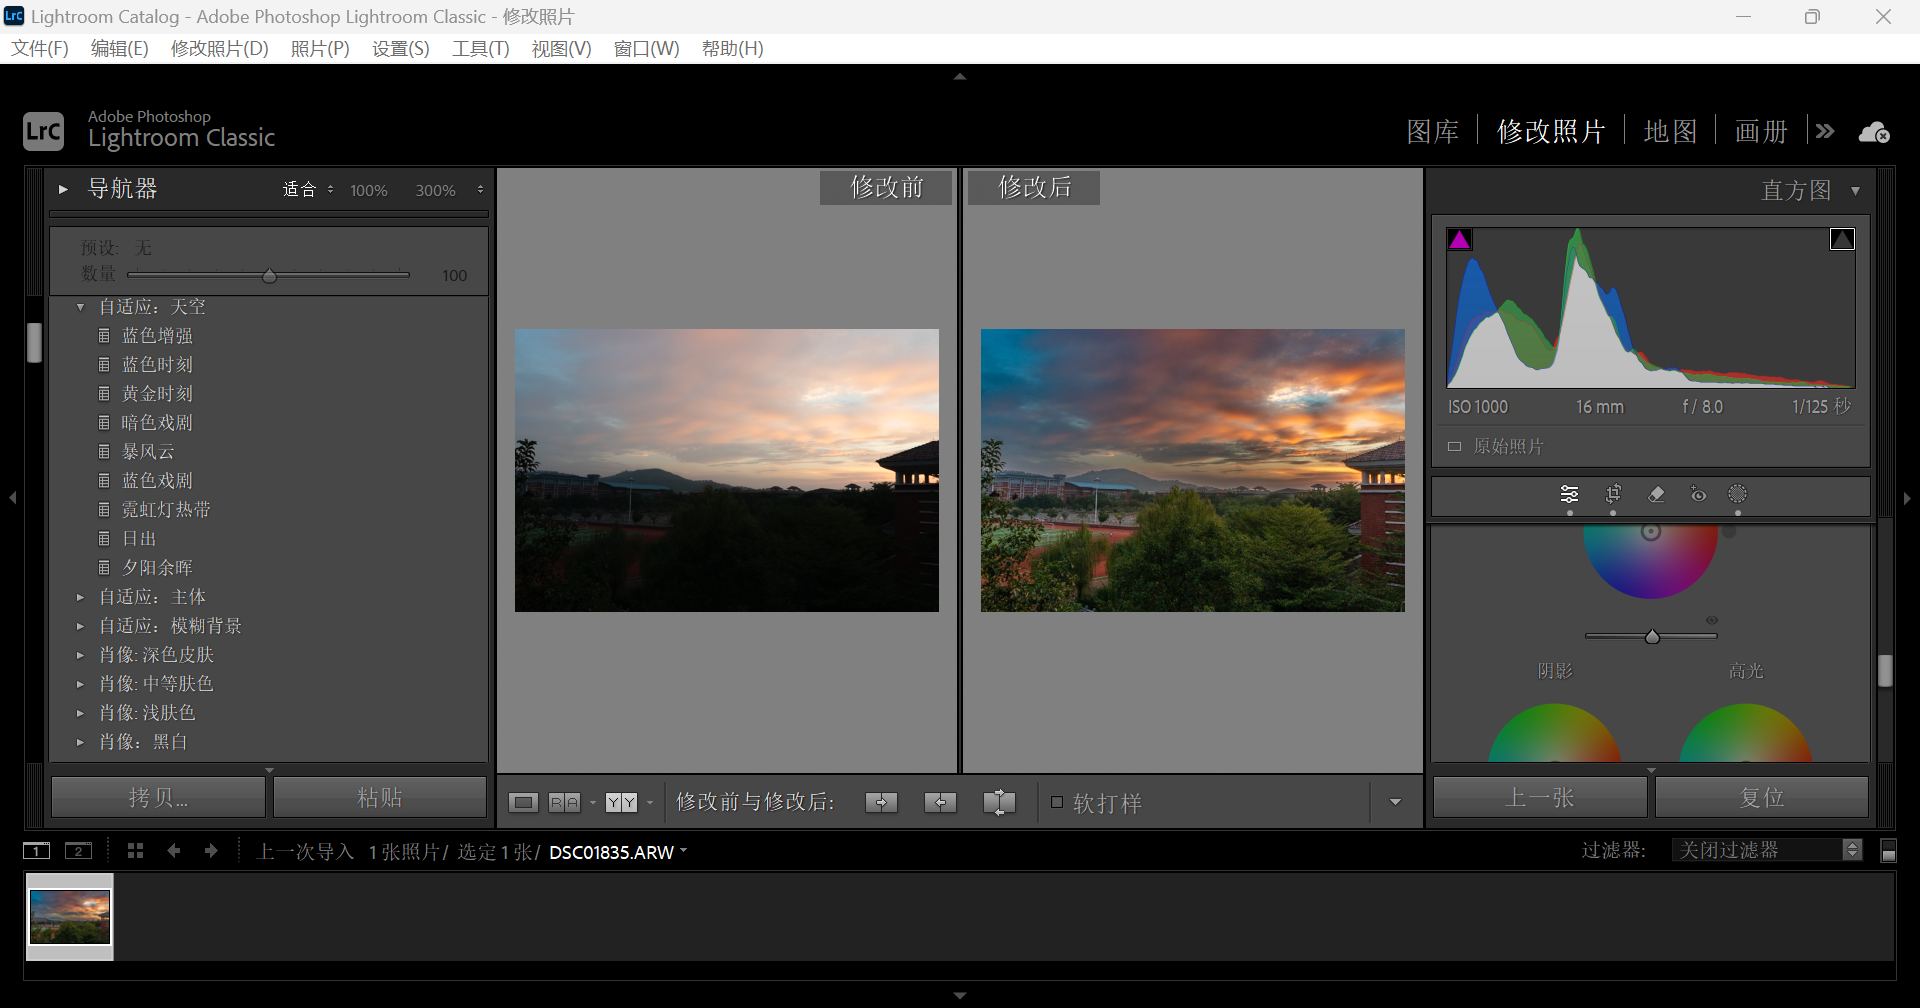1920x1008 pixels.
Task: Enable the 软打样 soft proofing checkbox
Action: pos(1057,802)
